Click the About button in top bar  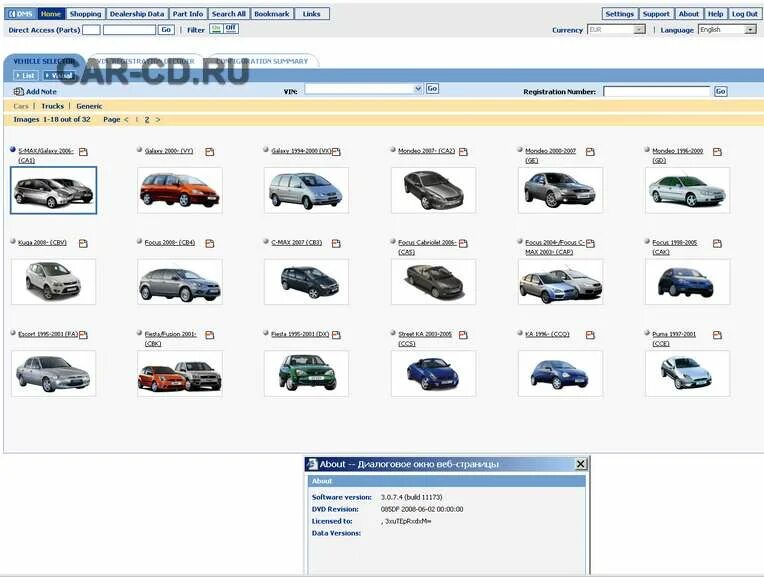click(689, 14)
